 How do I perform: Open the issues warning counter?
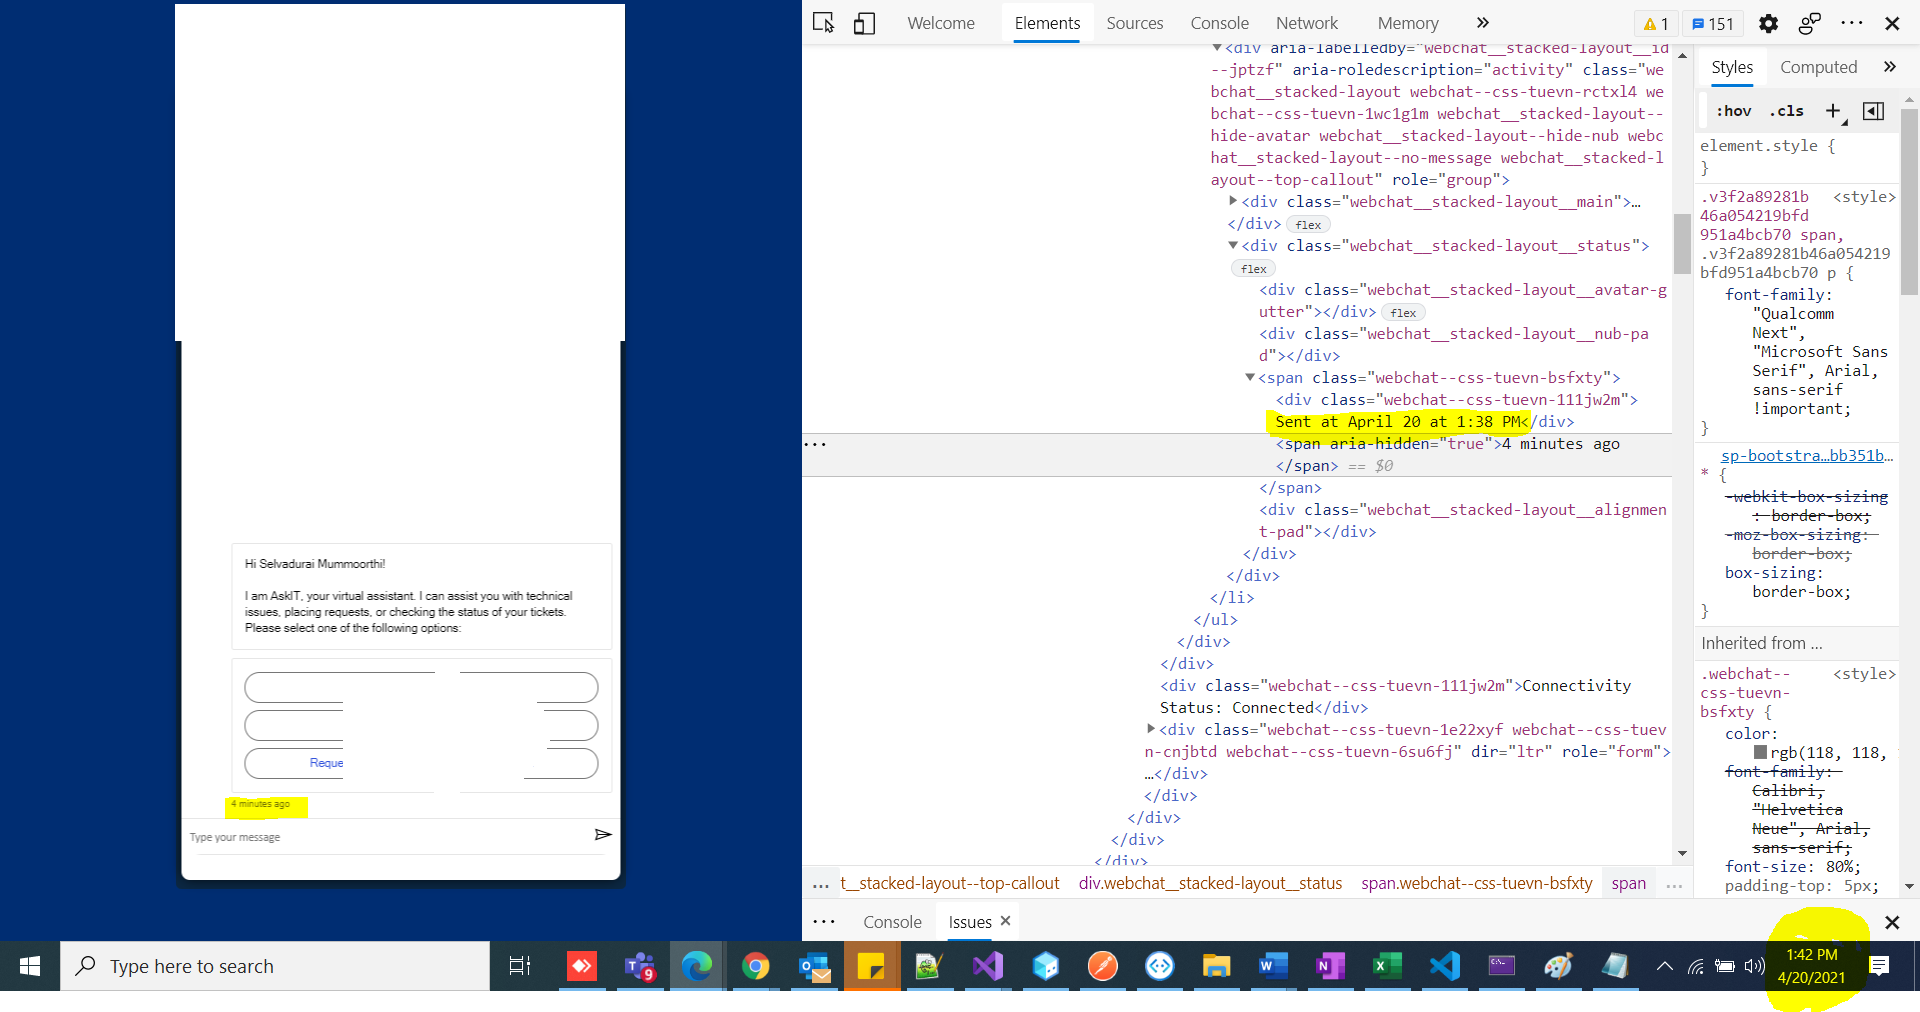coord(1655,23)
